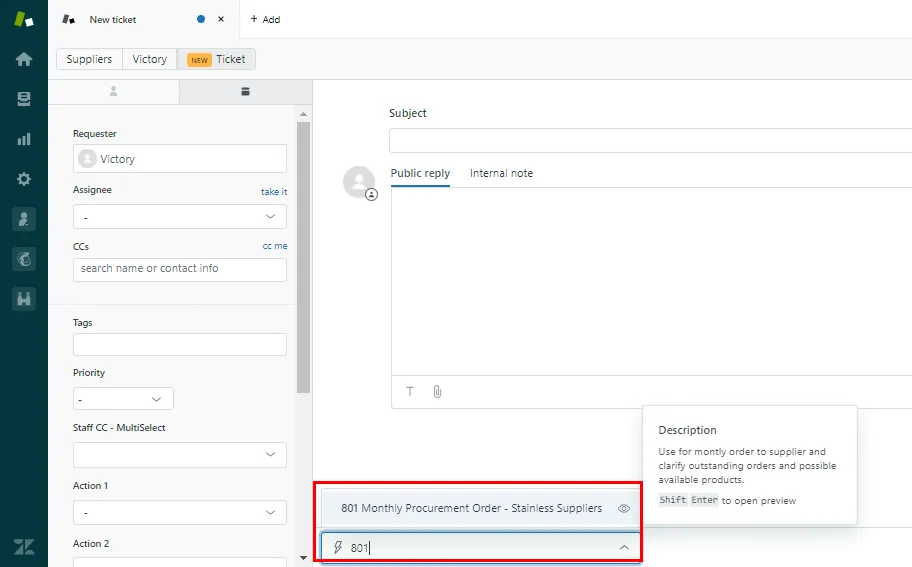Collapse the macro list chevron
Screen dimensions: 912x567
pos(624,547)
